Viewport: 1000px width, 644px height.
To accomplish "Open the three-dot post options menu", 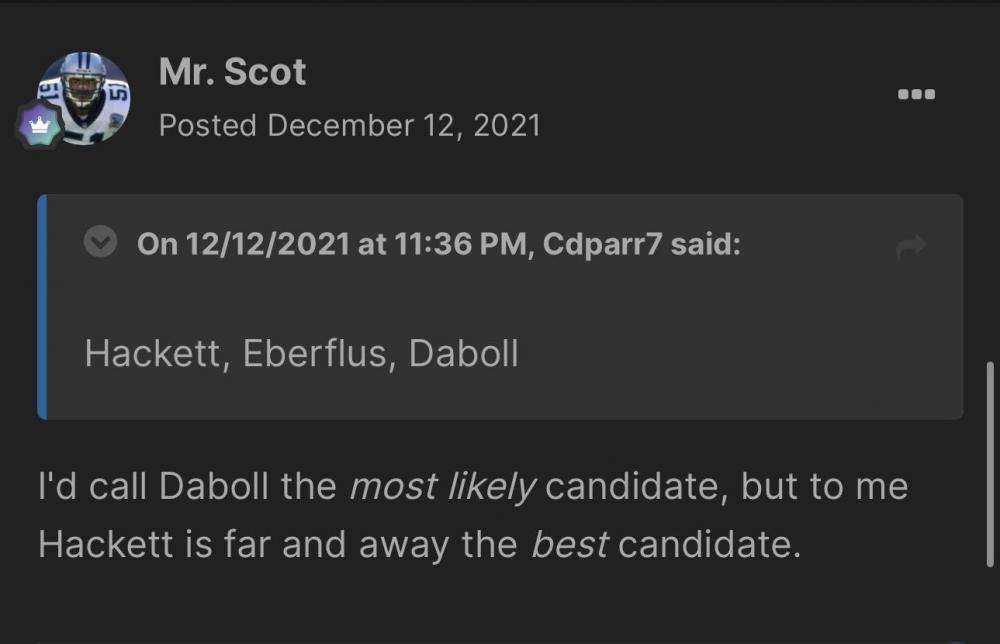I will [916, 94].
